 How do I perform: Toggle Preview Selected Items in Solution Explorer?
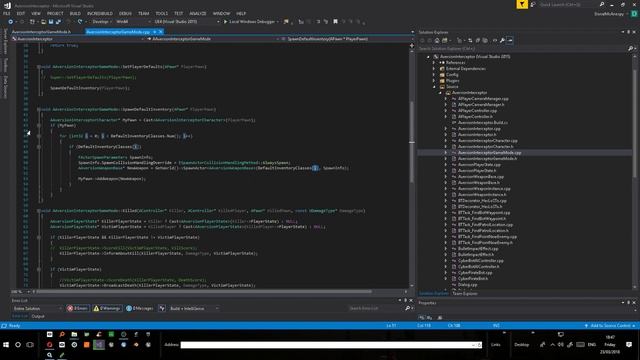(x=510, y=40)
